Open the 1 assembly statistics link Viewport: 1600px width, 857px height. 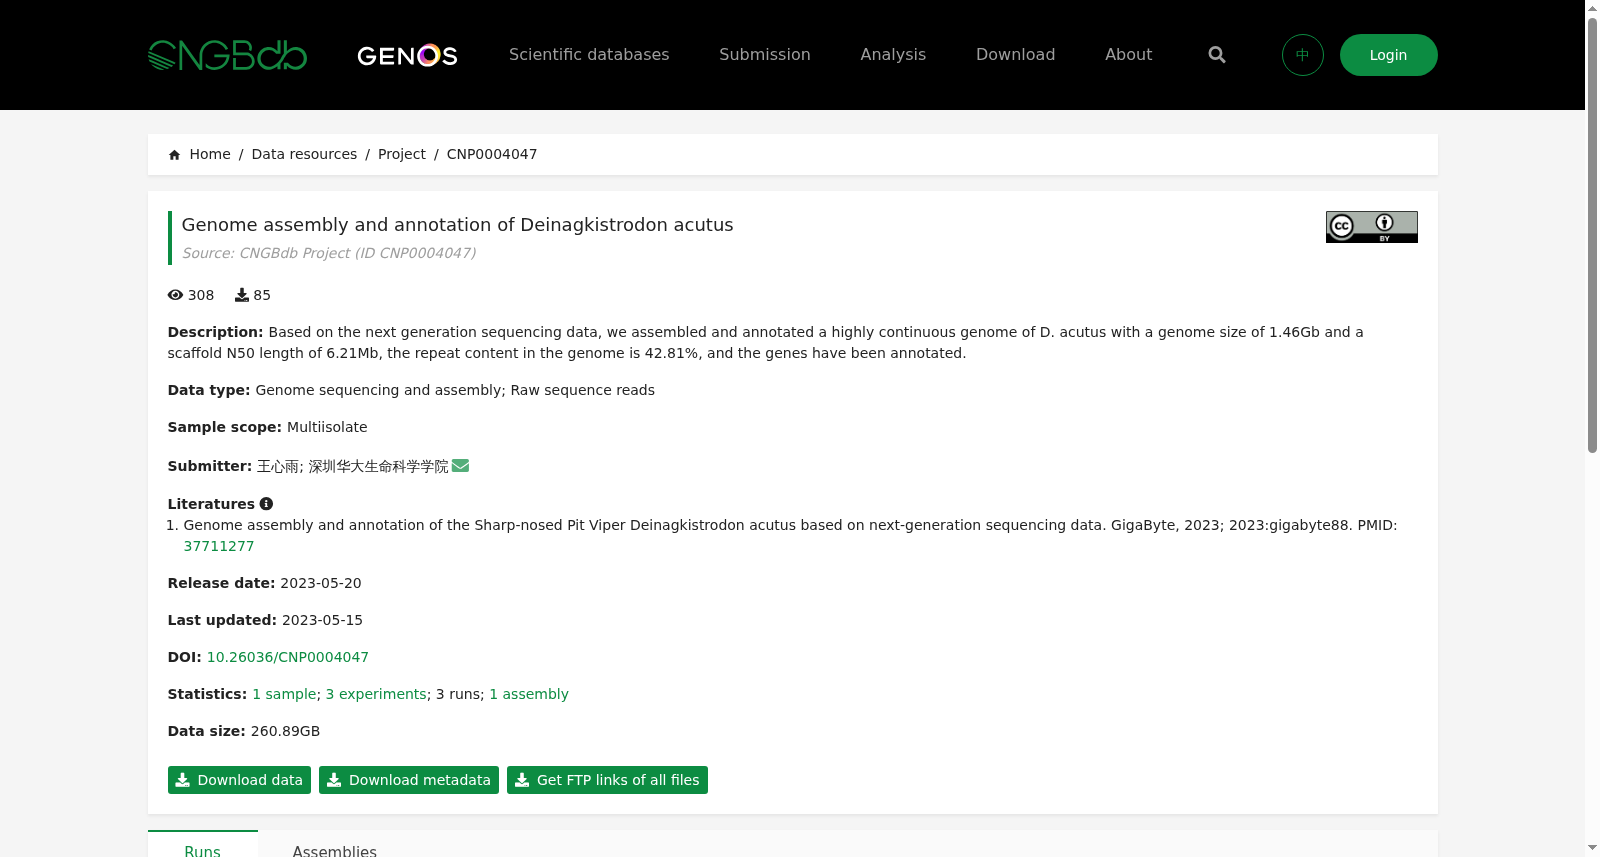(x=529, y=694)
